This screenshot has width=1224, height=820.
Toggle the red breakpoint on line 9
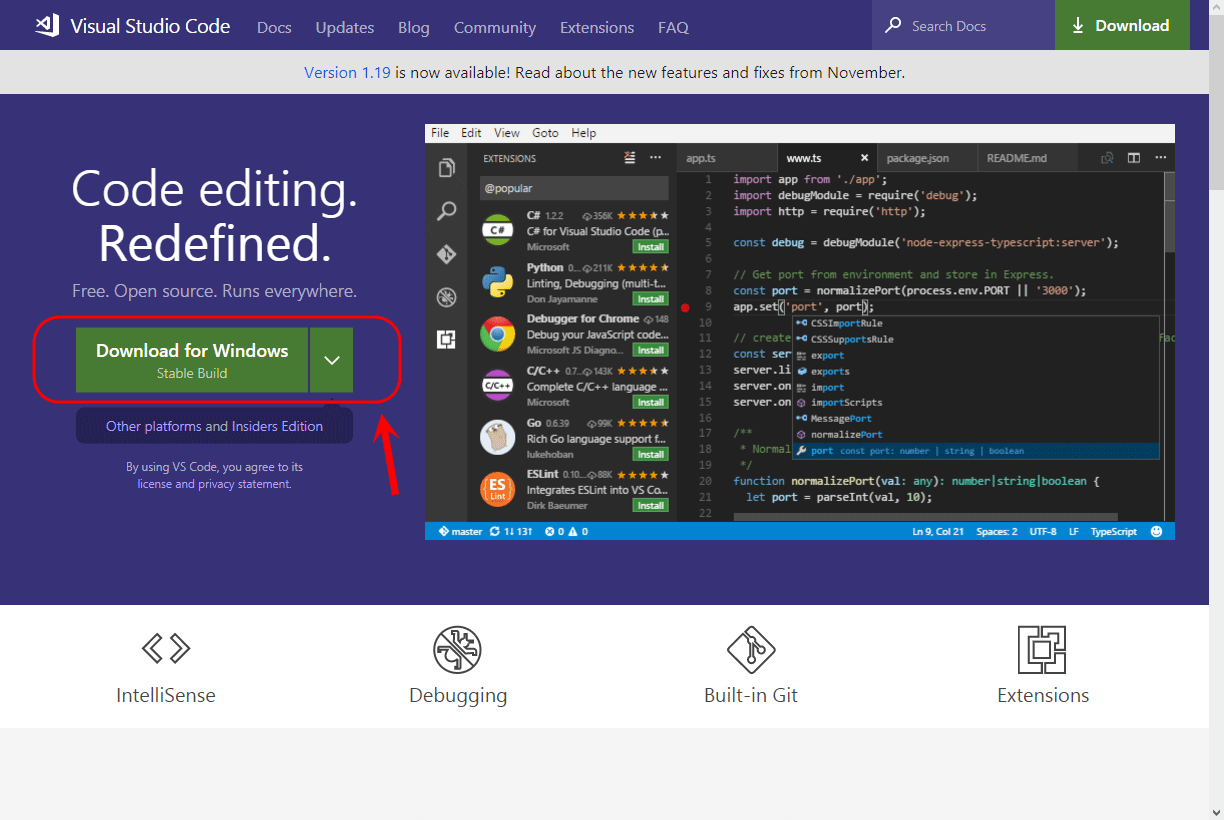[x=685, y=307]
